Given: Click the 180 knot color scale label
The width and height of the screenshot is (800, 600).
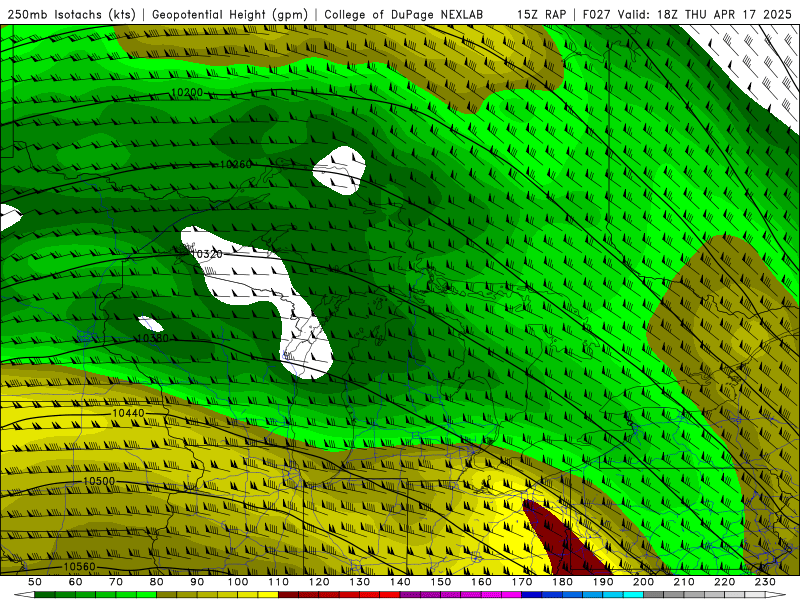Looking at the screenshot, I should pyautogui.click(x=563, y=582).
